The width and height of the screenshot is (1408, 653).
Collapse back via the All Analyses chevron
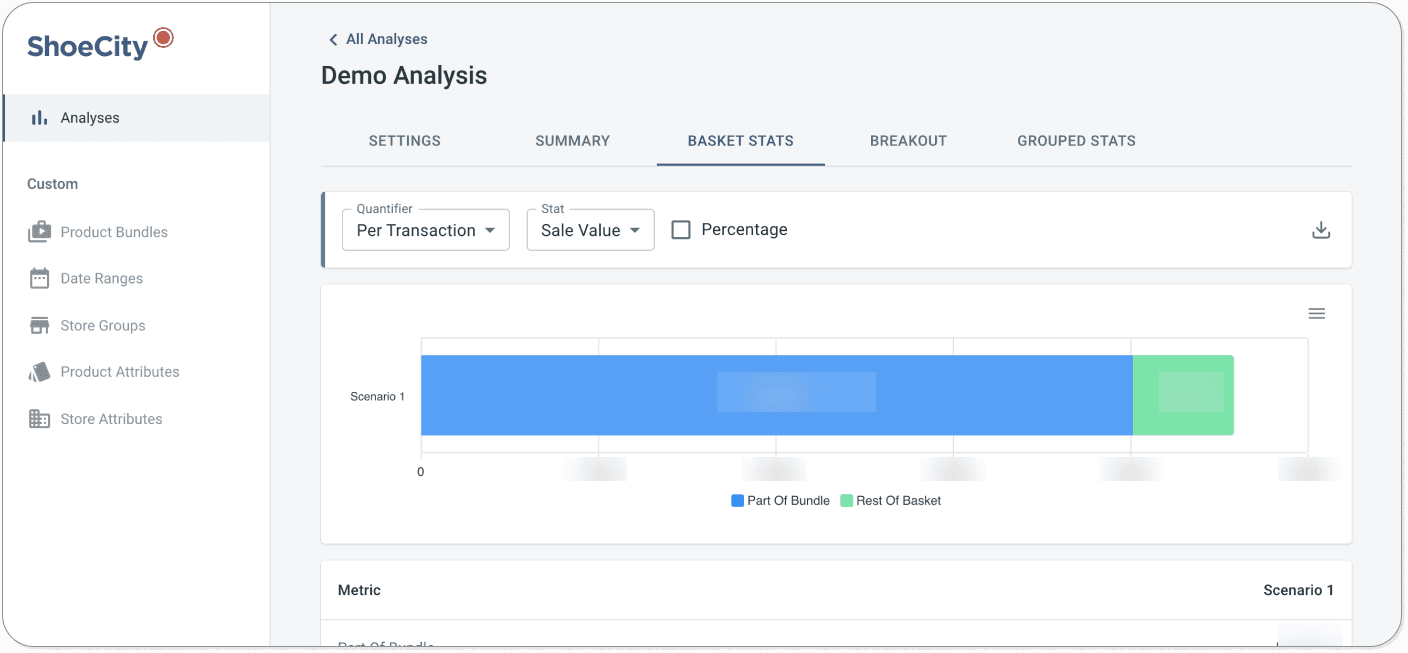click(333, 39)
